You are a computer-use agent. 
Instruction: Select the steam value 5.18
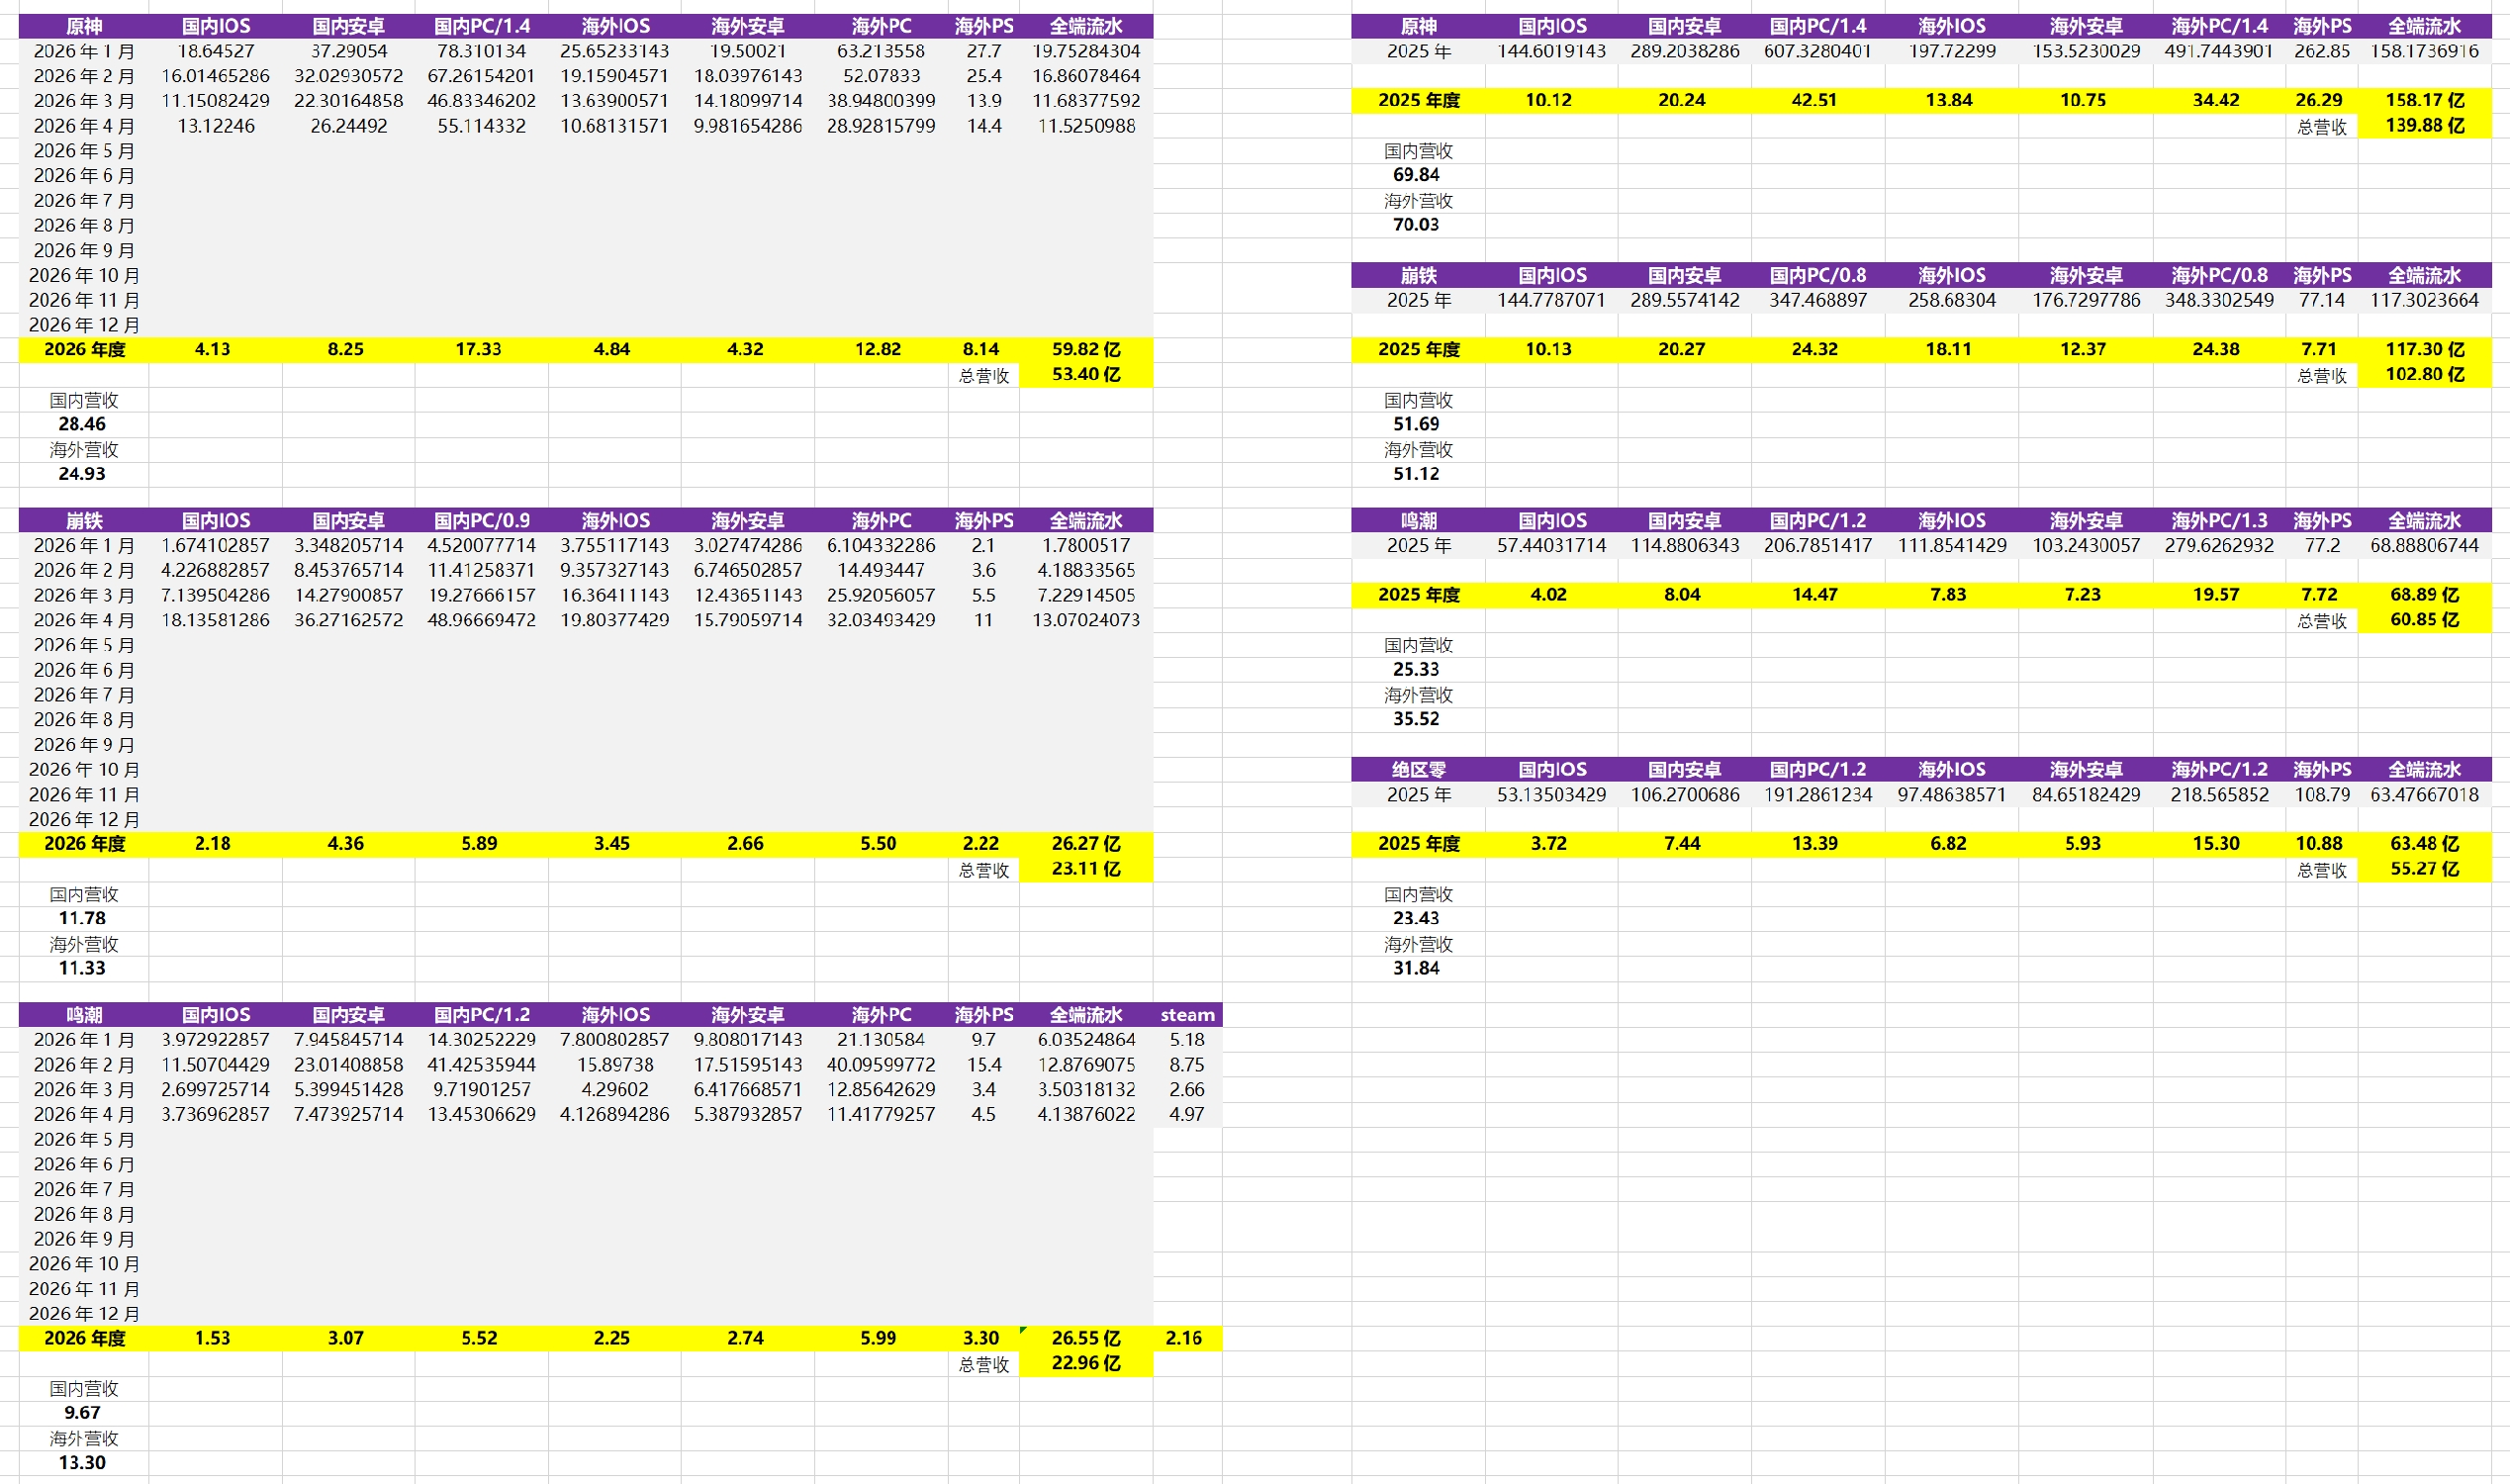coord(1187,1040)
